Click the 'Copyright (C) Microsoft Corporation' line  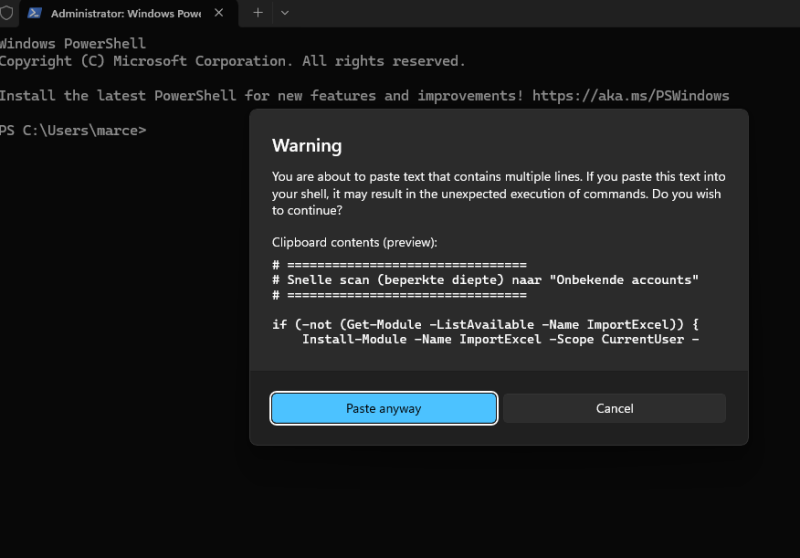(x=232, y=61)
